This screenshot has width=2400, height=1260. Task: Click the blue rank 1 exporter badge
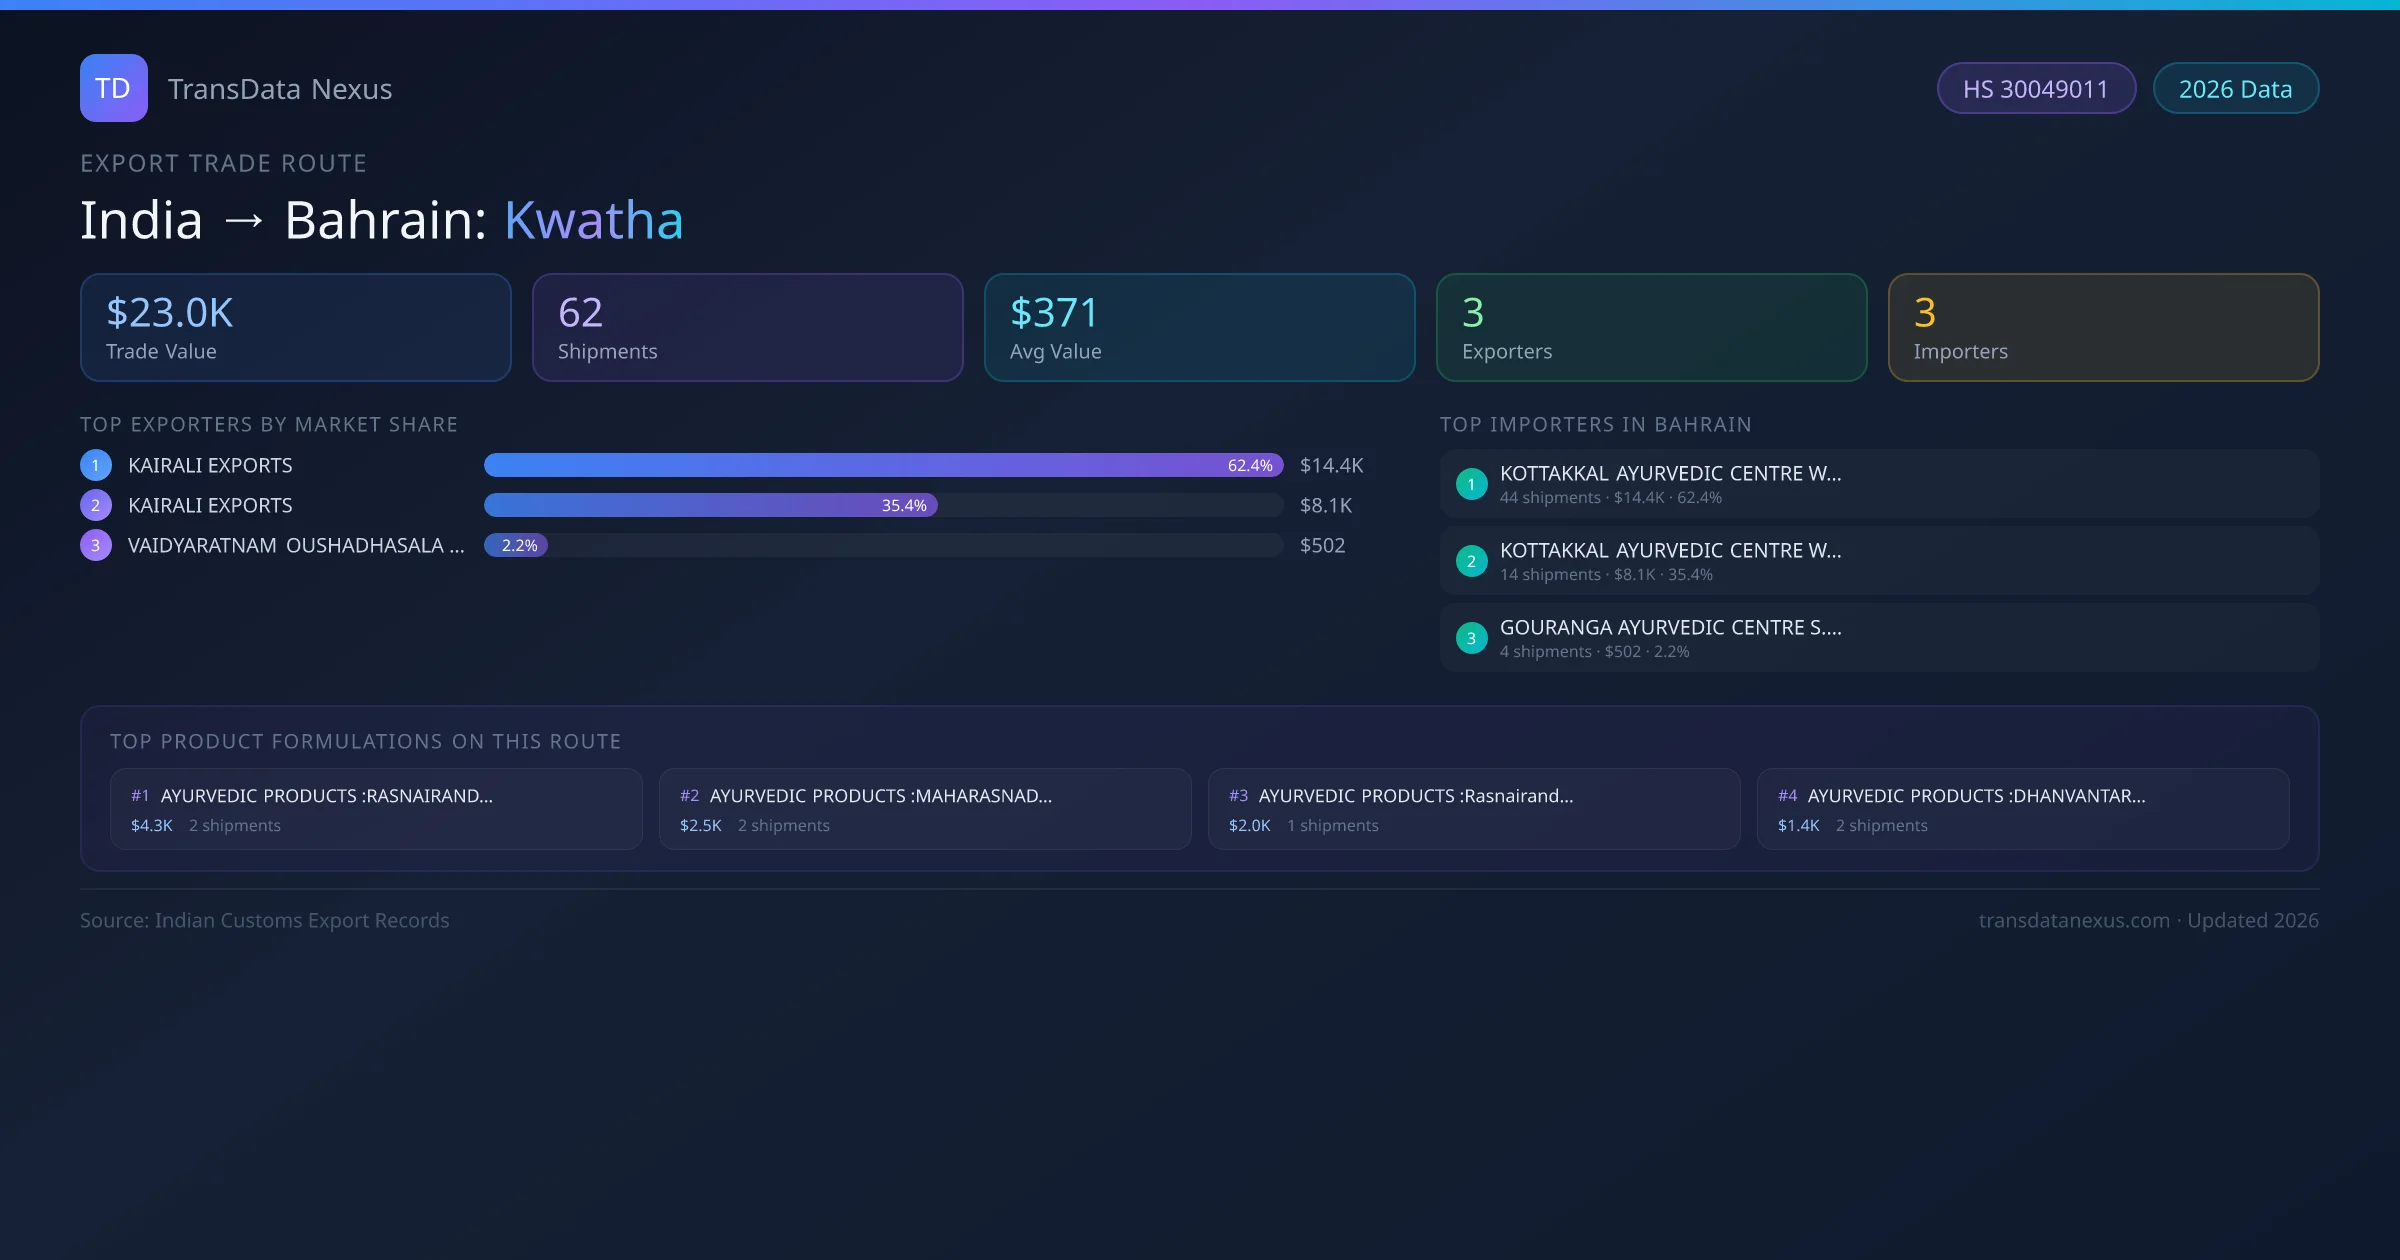tap(95, 465)
